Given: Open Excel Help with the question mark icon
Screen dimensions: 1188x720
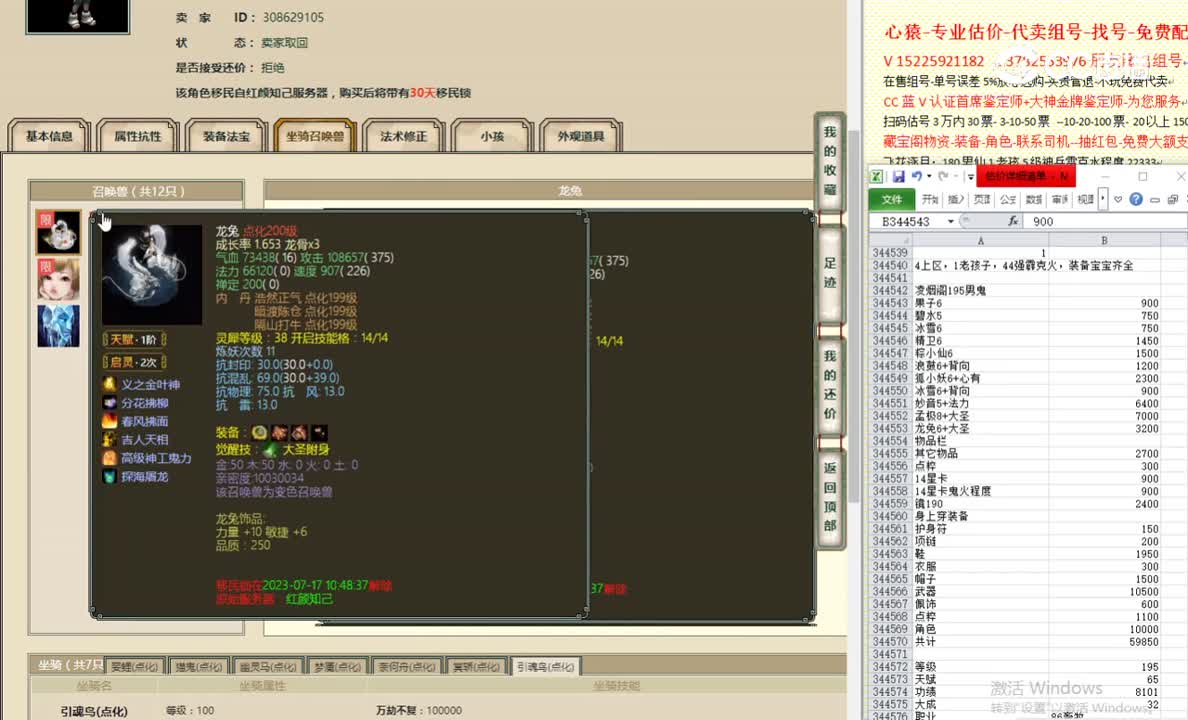Looking at the screenshot, I should tap(1135, 199).
